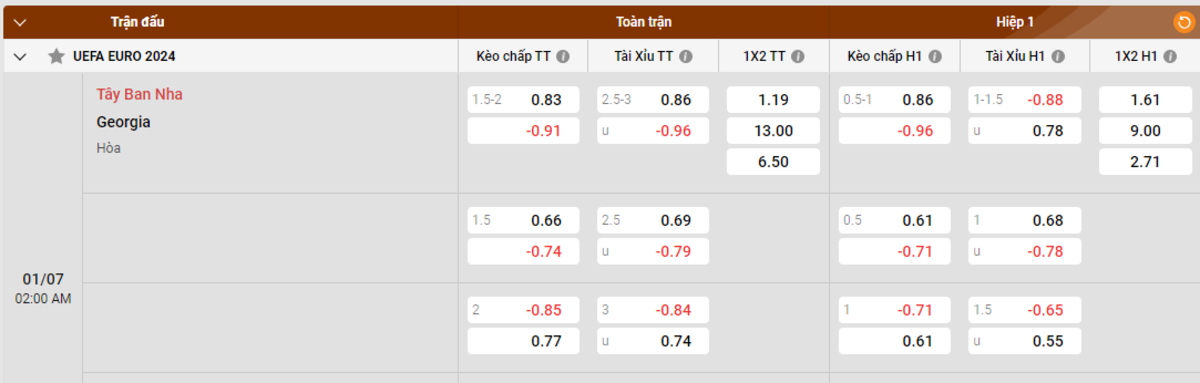Open the info icon beside Tài Xỉu H1
The image size is (1200, 383).
click(1057, 57)
